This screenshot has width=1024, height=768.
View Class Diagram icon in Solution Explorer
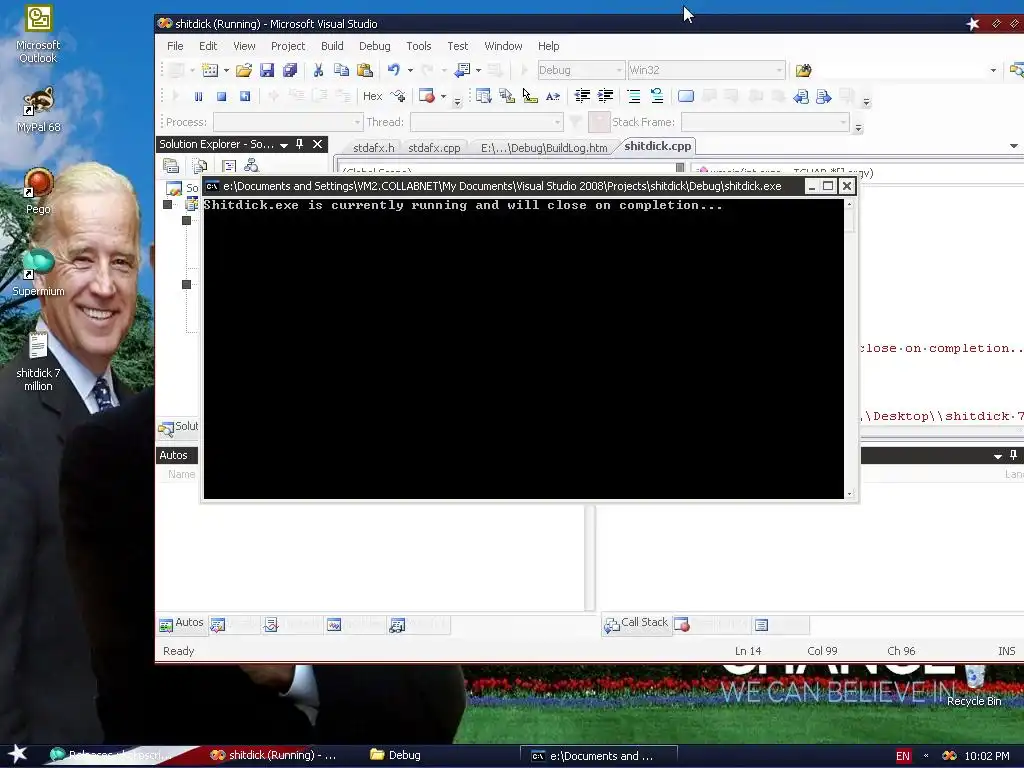coord(251,166)
